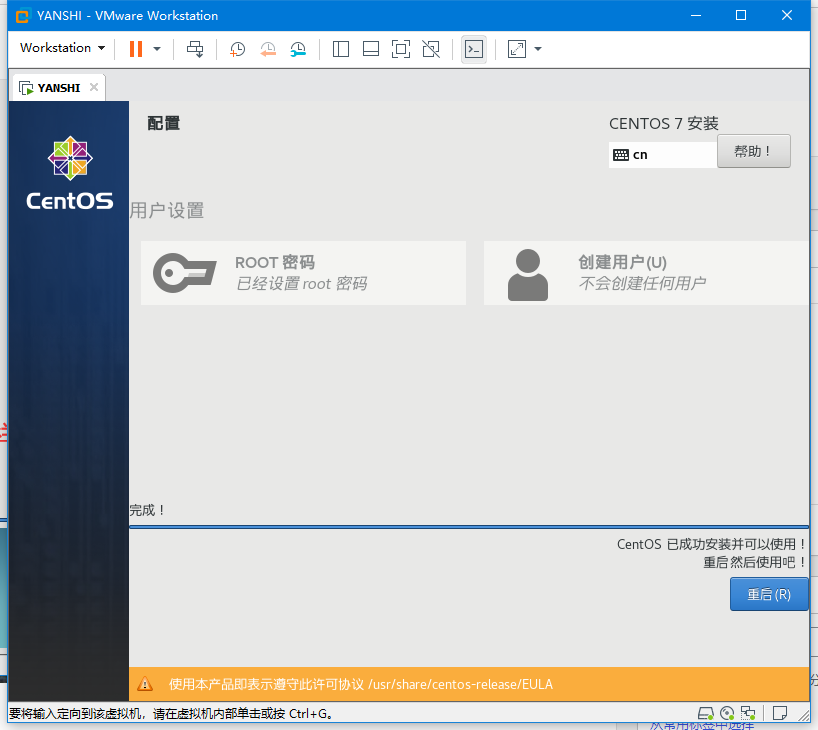The height and width of the screenshot is (730, 818).
Task: Open the Workstation dropdown menu
Action: tap(62, 48)
